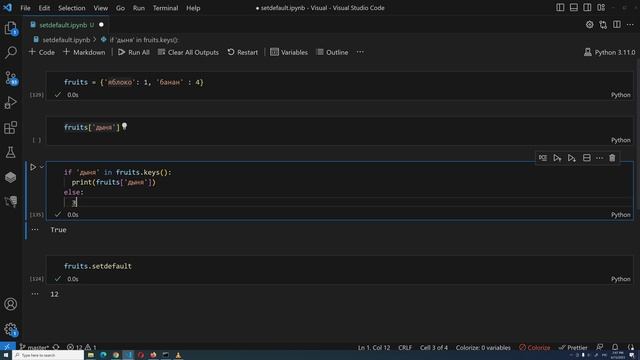Open the Terminal menu
Image resolution: width=640 pixels, height=360 pixels.
click(x=165, y=8)
